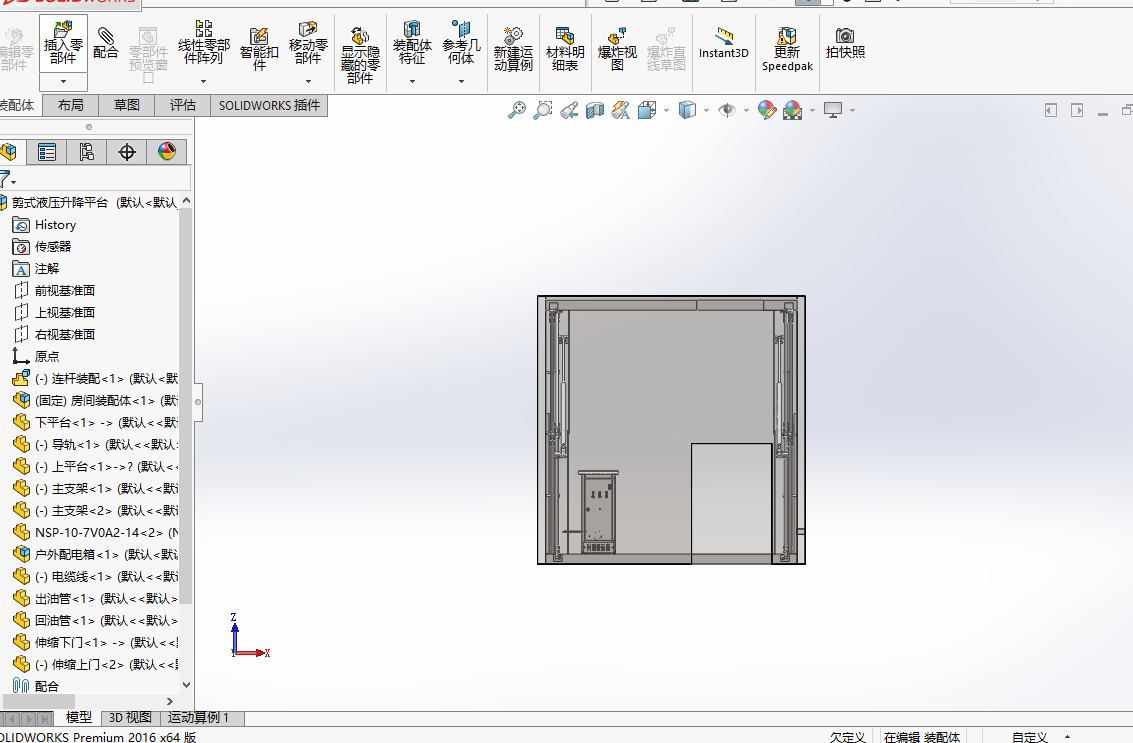This screenshot has height=743, width=1133.
Task: Toggle Hide/Show Items eye icon
Action: point(727,110)
